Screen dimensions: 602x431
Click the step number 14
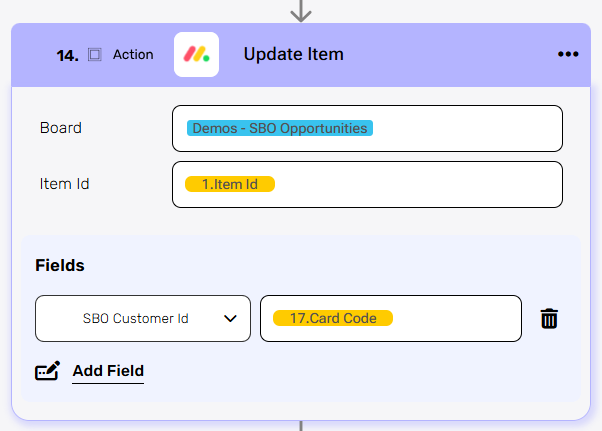tap(67, 55)
